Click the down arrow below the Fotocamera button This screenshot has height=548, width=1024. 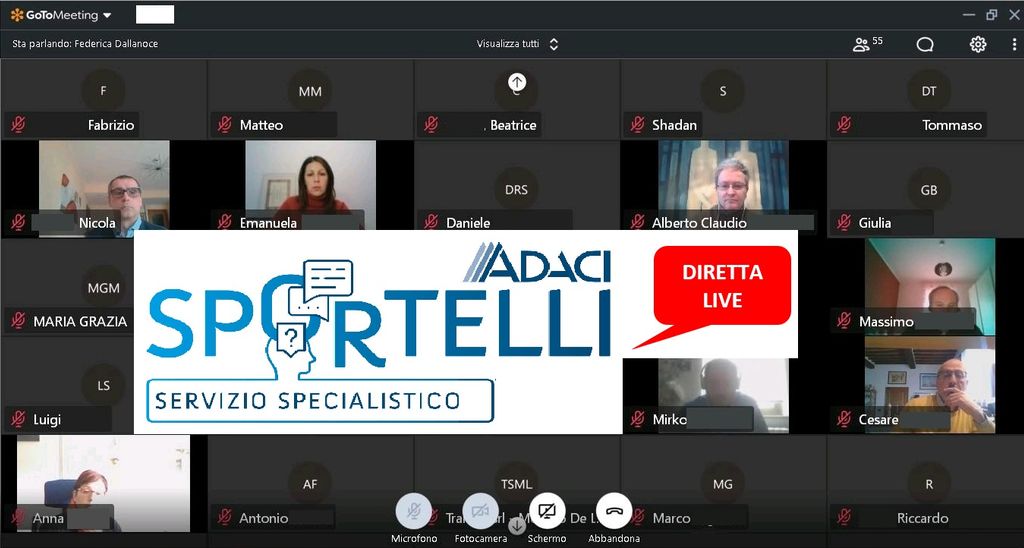[517, 525]
